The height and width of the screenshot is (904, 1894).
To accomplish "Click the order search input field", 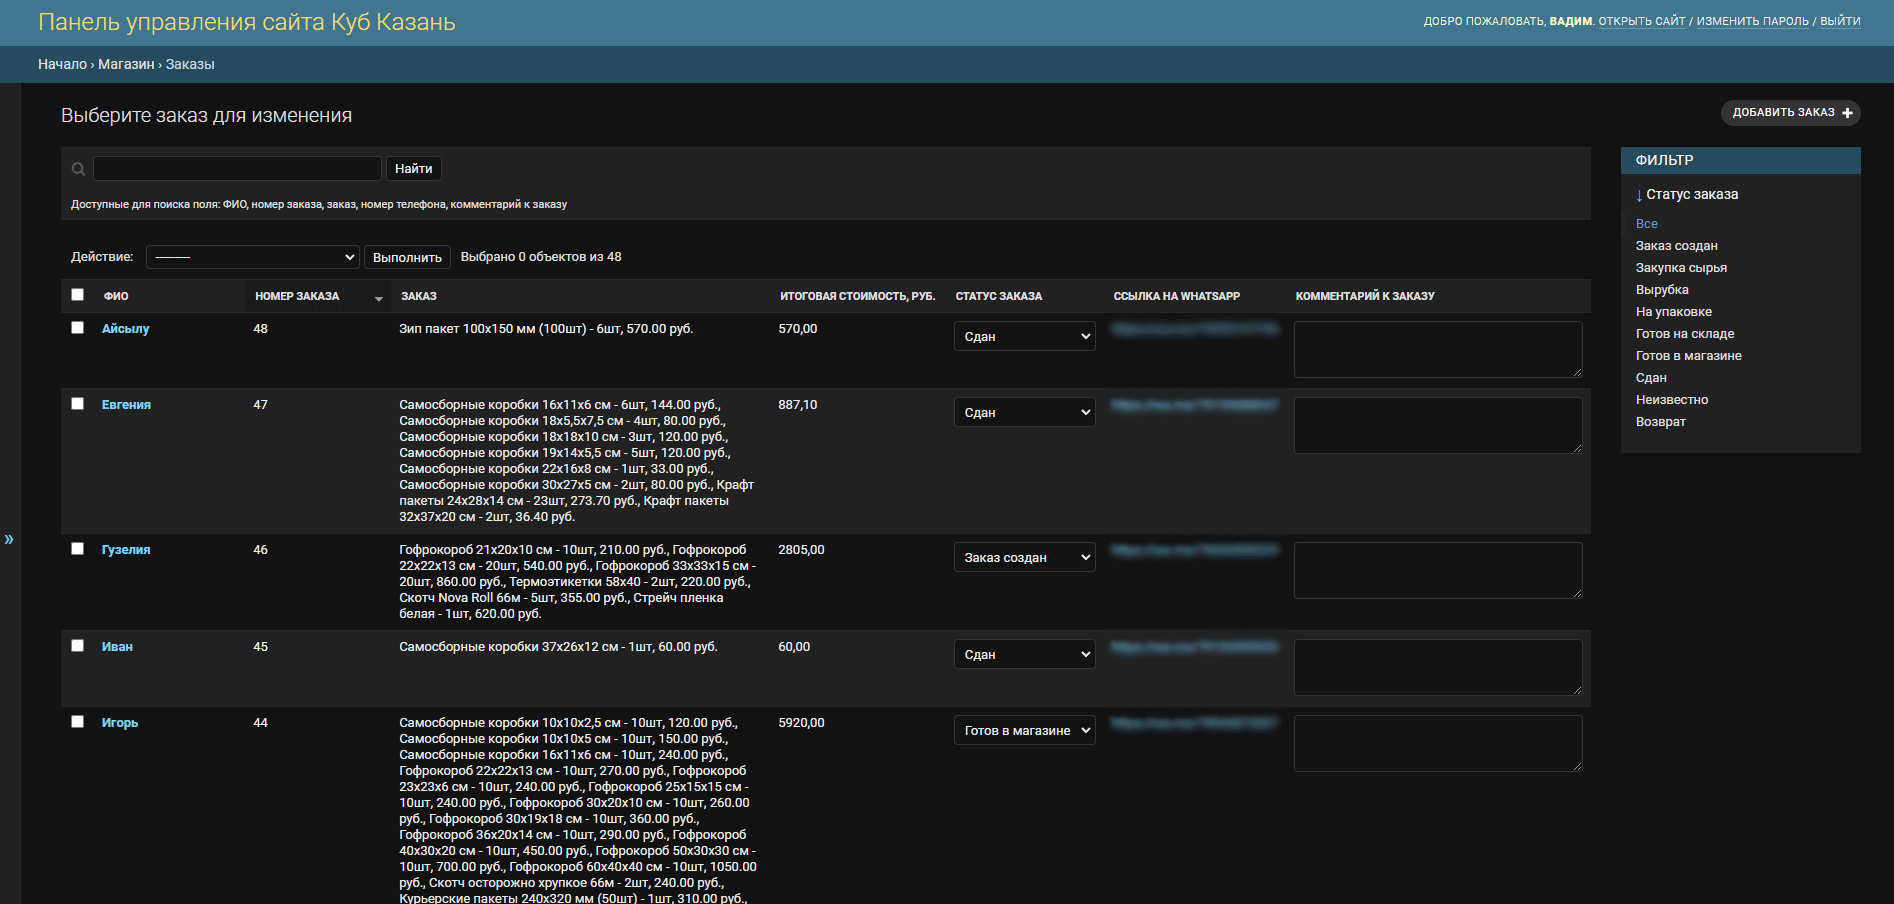I will click(x=237, y=168).
